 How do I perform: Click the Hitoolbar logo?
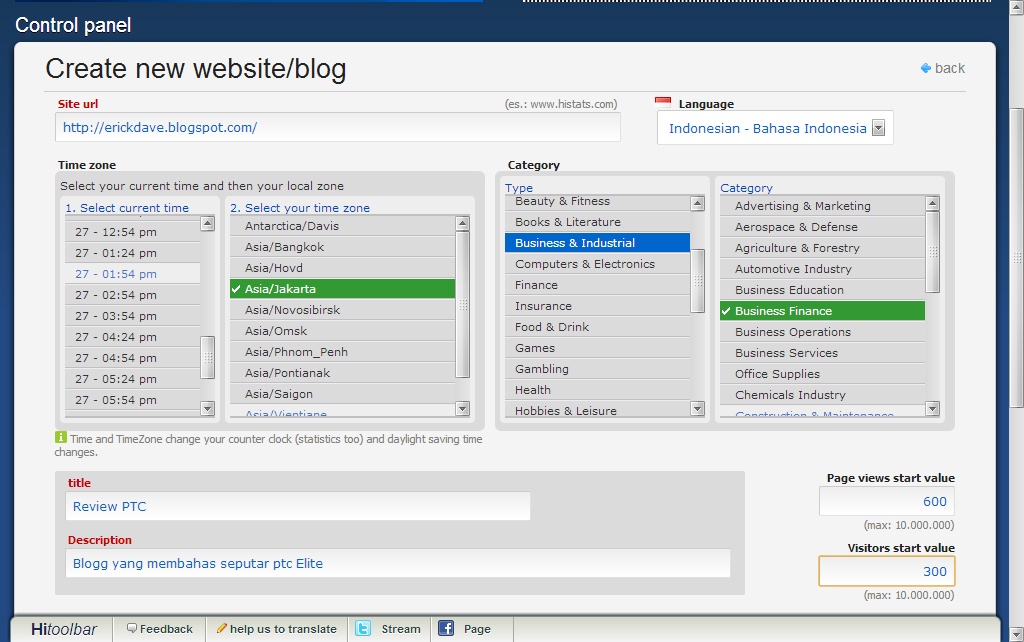coord(64,629)
